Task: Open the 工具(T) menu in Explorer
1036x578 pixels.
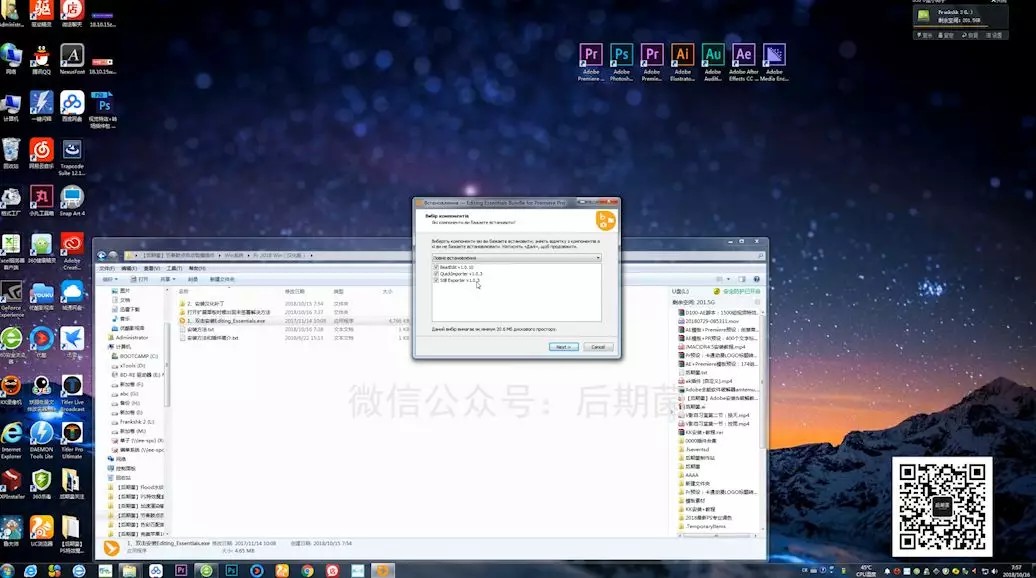Action: click(174, 268)
